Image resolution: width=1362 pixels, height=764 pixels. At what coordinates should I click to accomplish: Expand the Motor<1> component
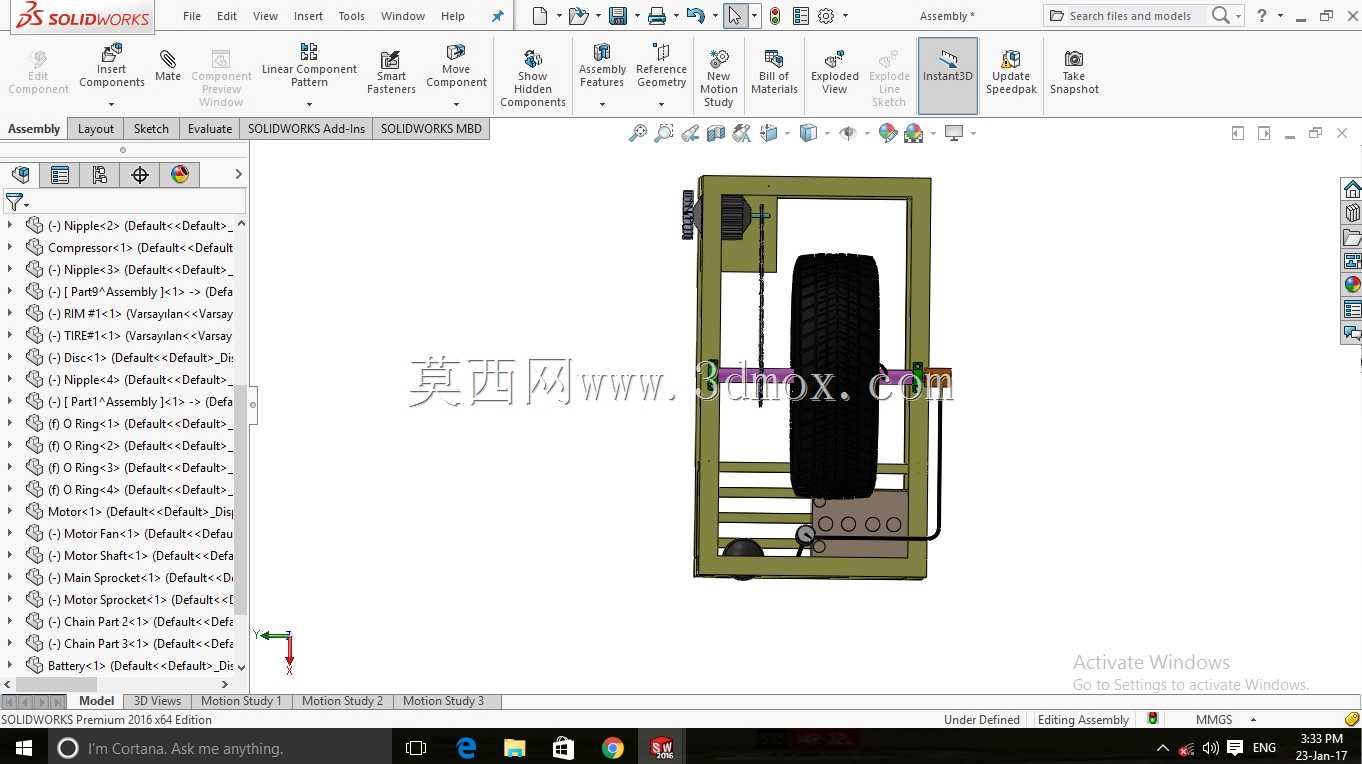pyautogui.click(x=10, y=512)
